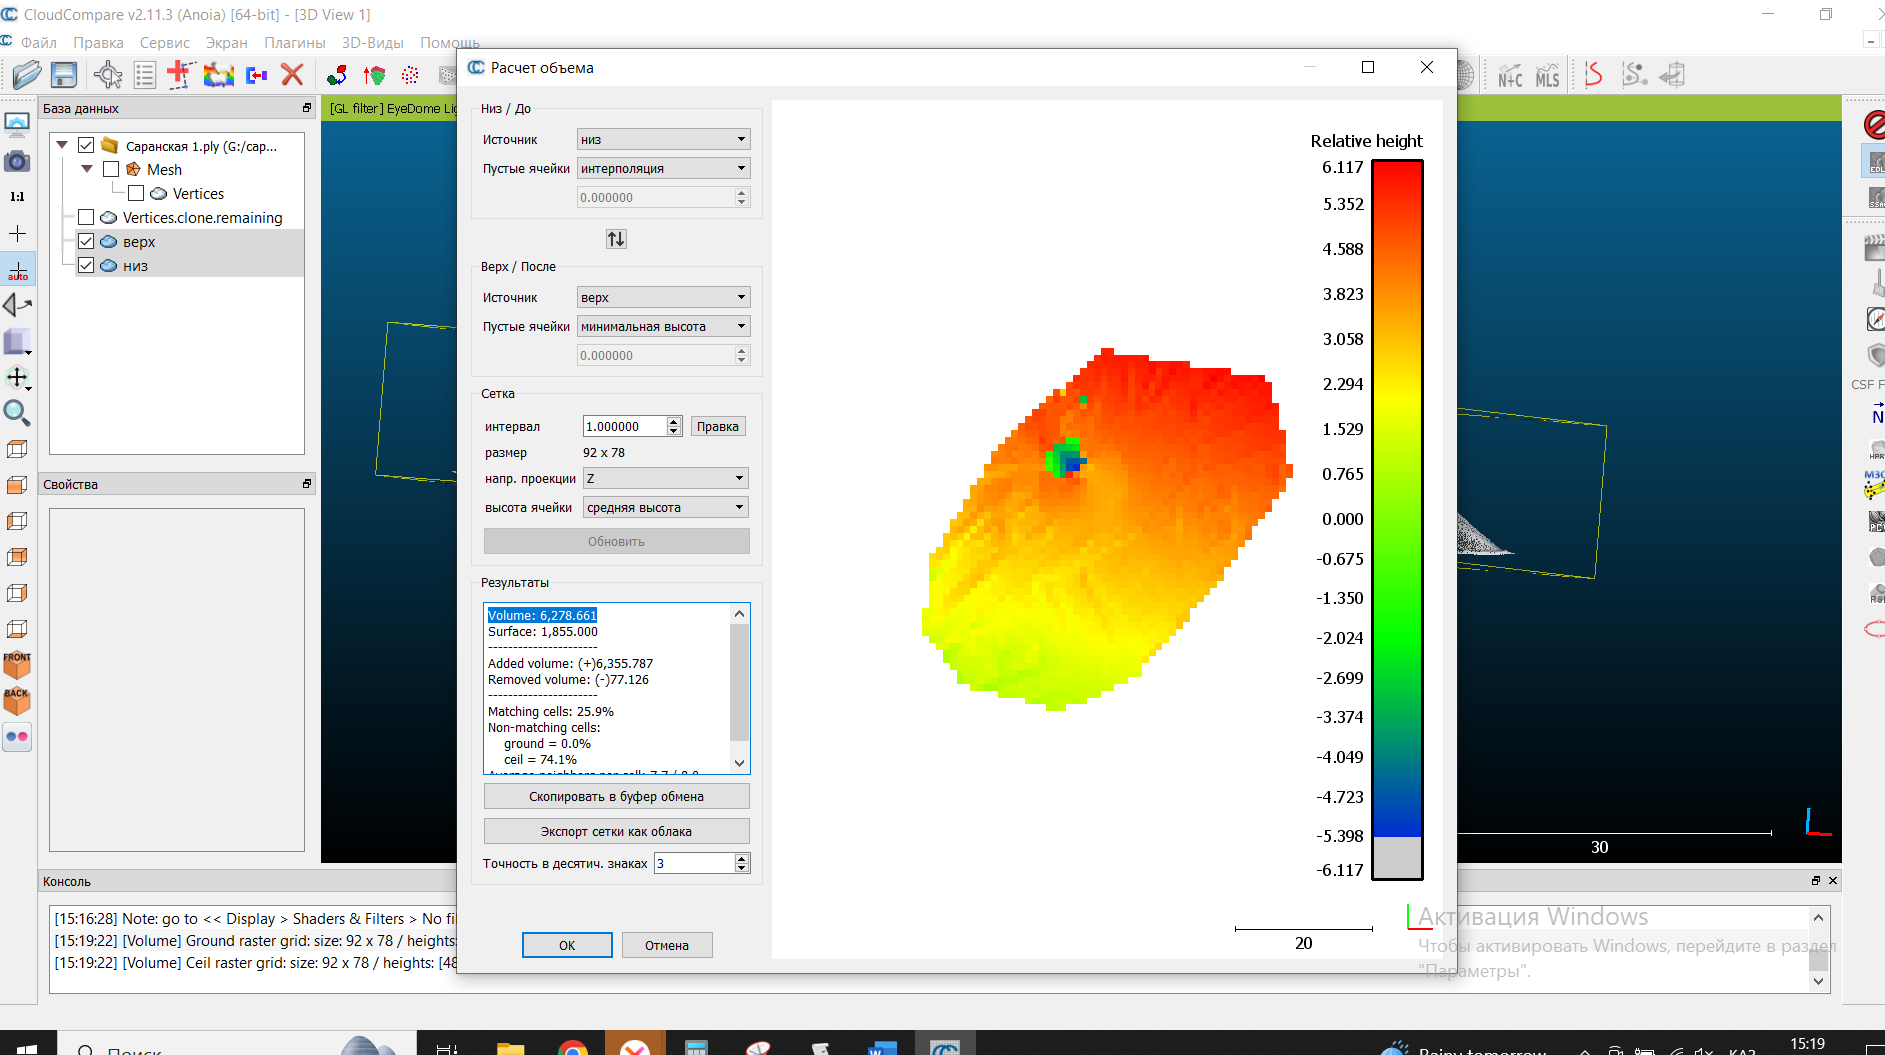1885x1055 pixels.
Task: Select the magnifier zoom tool in left sidebar
Action: pos(17,413)
